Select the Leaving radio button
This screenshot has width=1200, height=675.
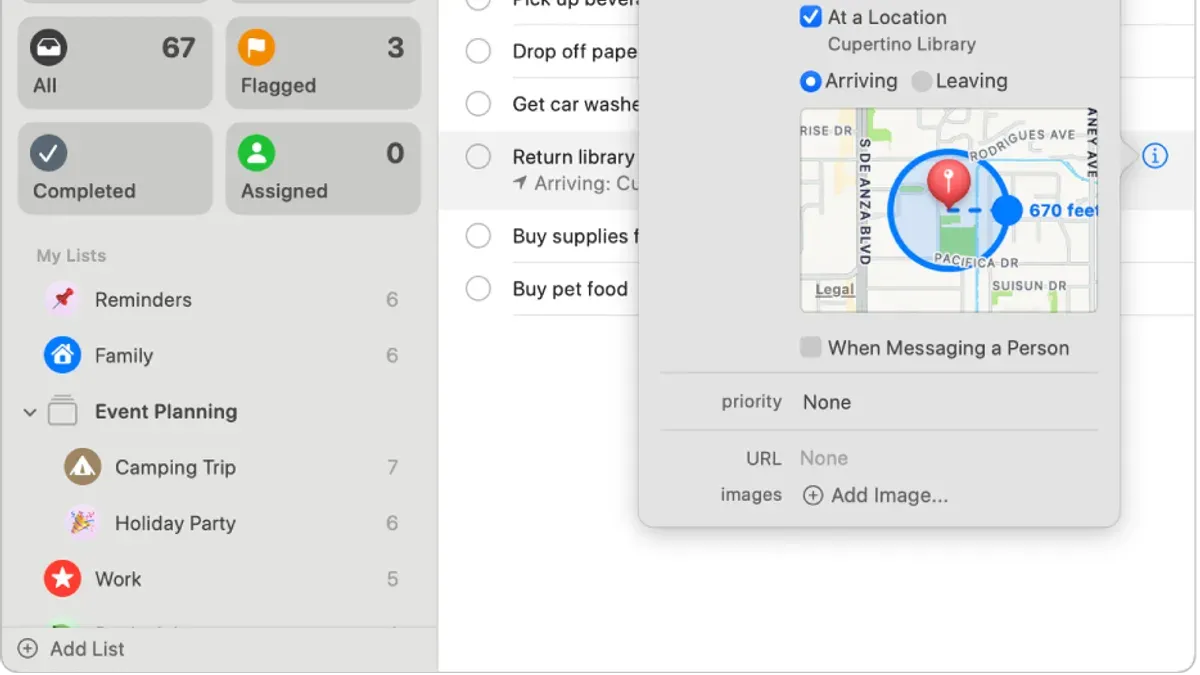tap(922, 82)
